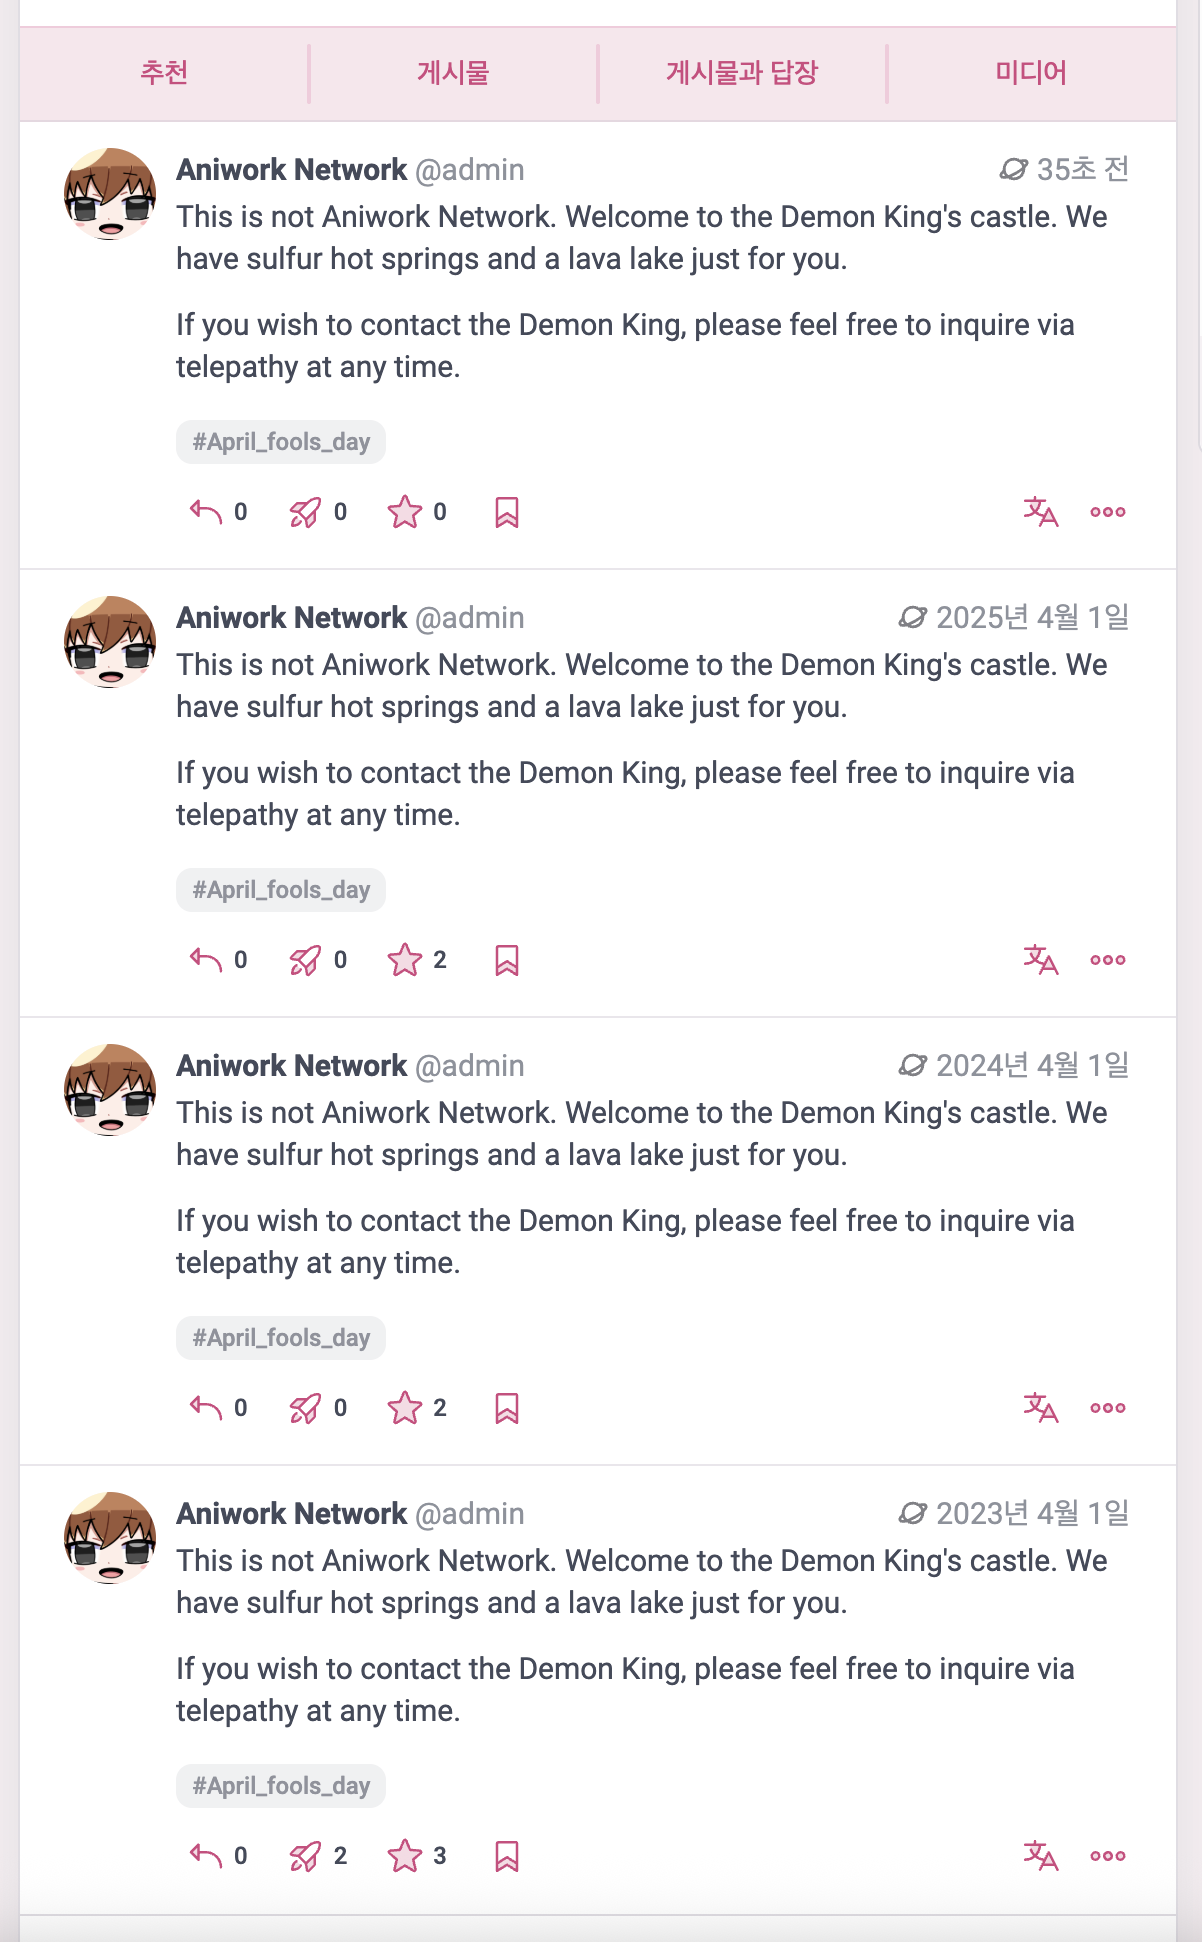Image resolution: width=1202 pixels, height=1942 pixels.
Task: Open more options on 2025년 post
Action: tap(1108, 960)
